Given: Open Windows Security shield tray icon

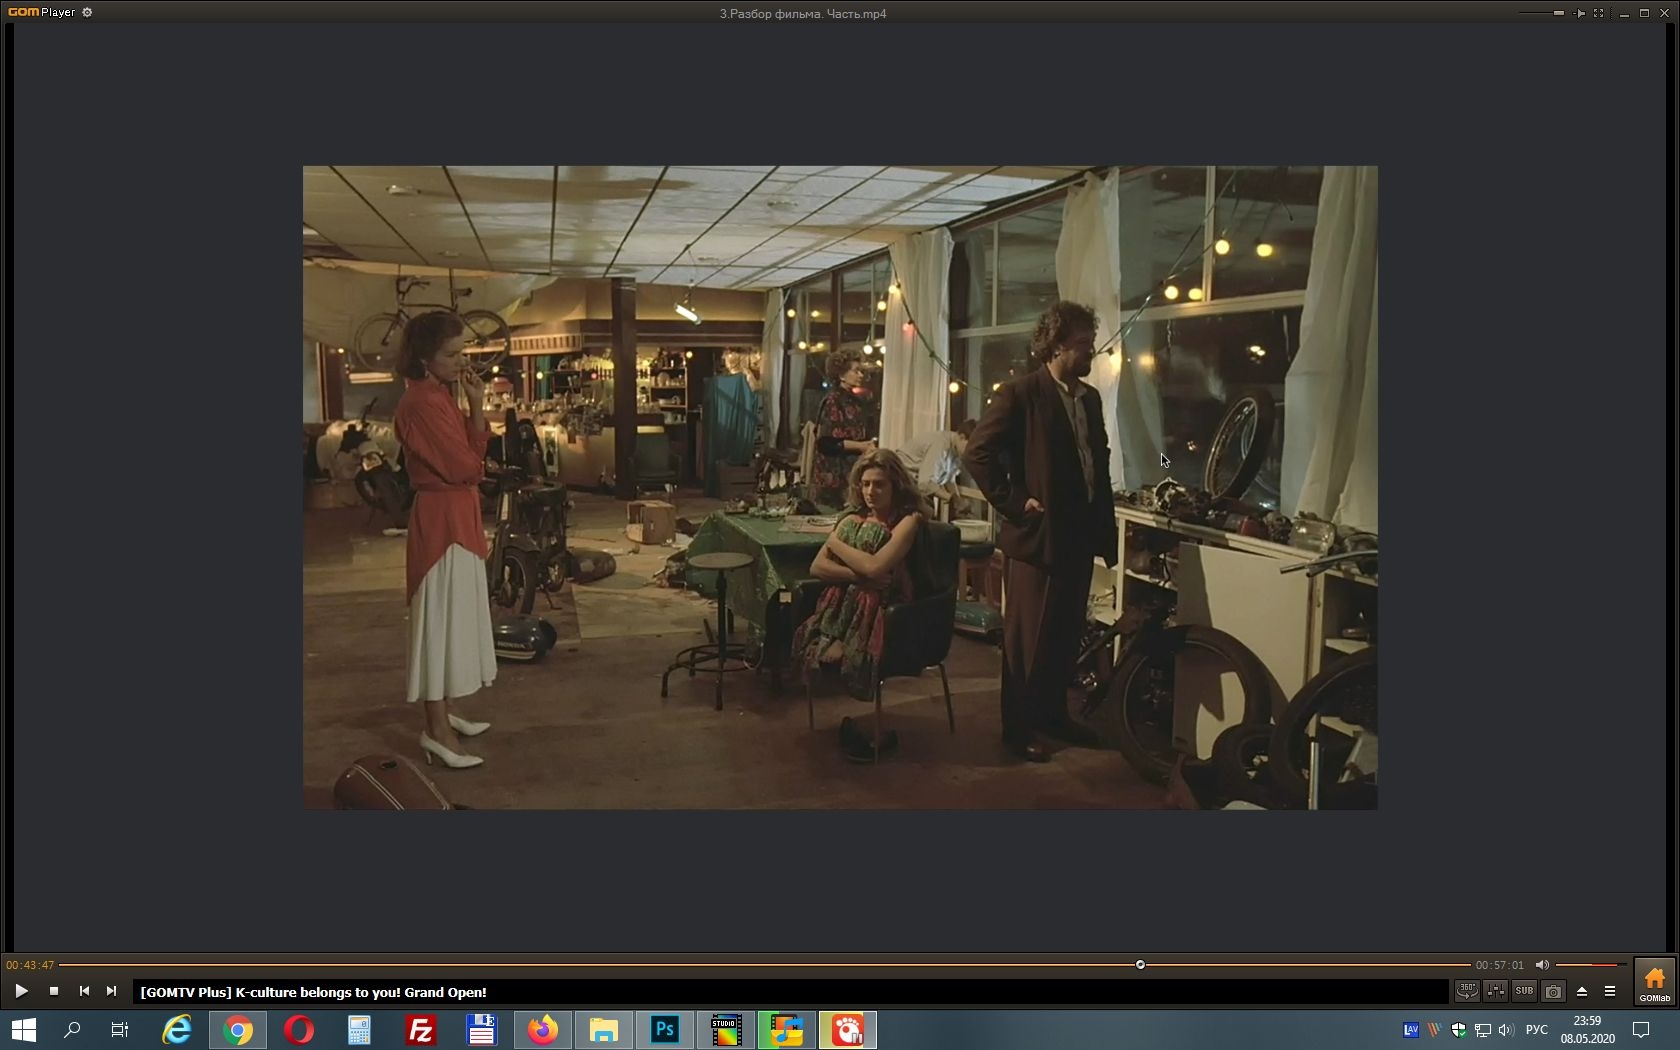Looking at the screenshot, I should [1459, 1030].
